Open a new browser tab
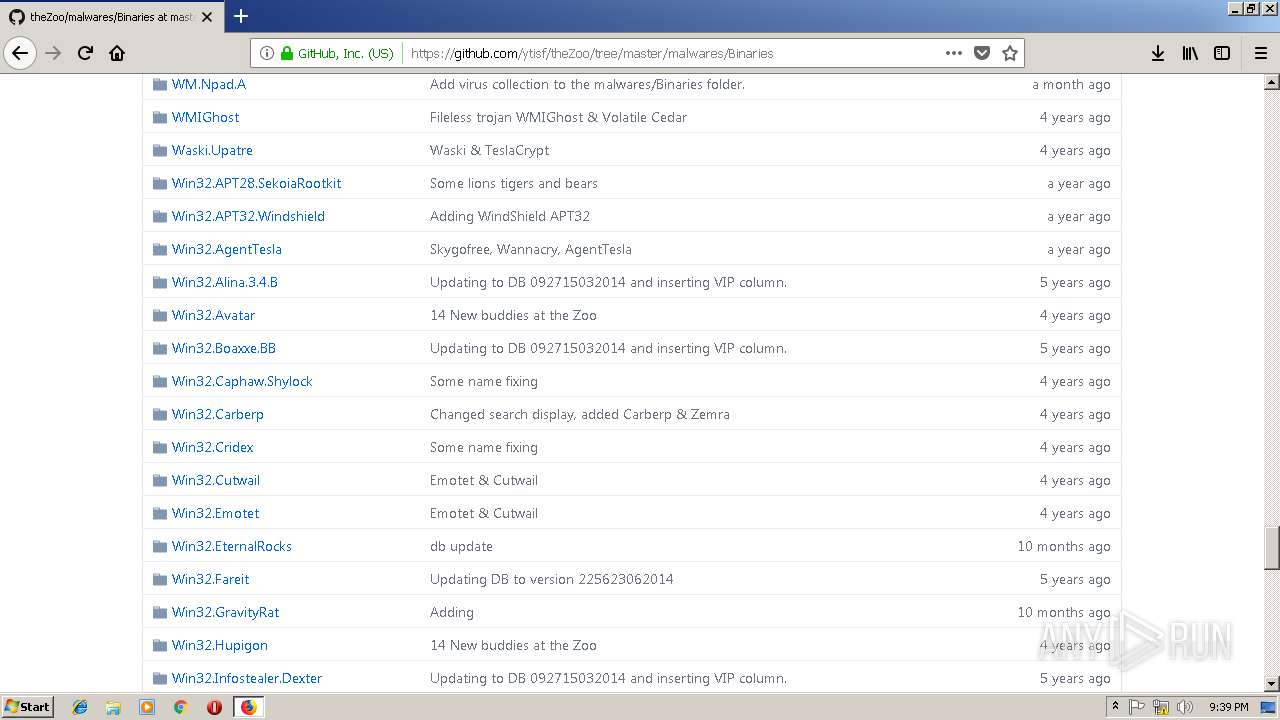This screenshot has height=720, width=1280. point(241,16)
